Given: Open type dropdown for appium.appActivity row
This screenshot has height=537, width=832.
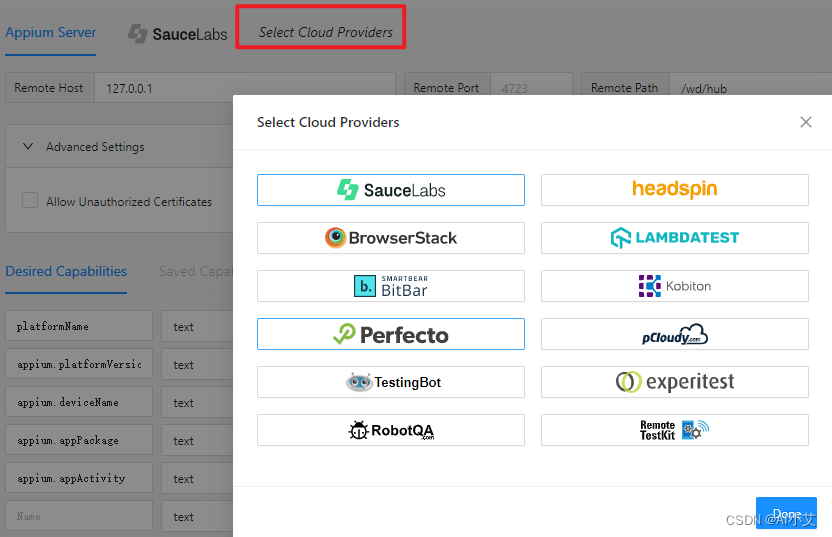Looking at the screenshot, I should coord(197,478).
